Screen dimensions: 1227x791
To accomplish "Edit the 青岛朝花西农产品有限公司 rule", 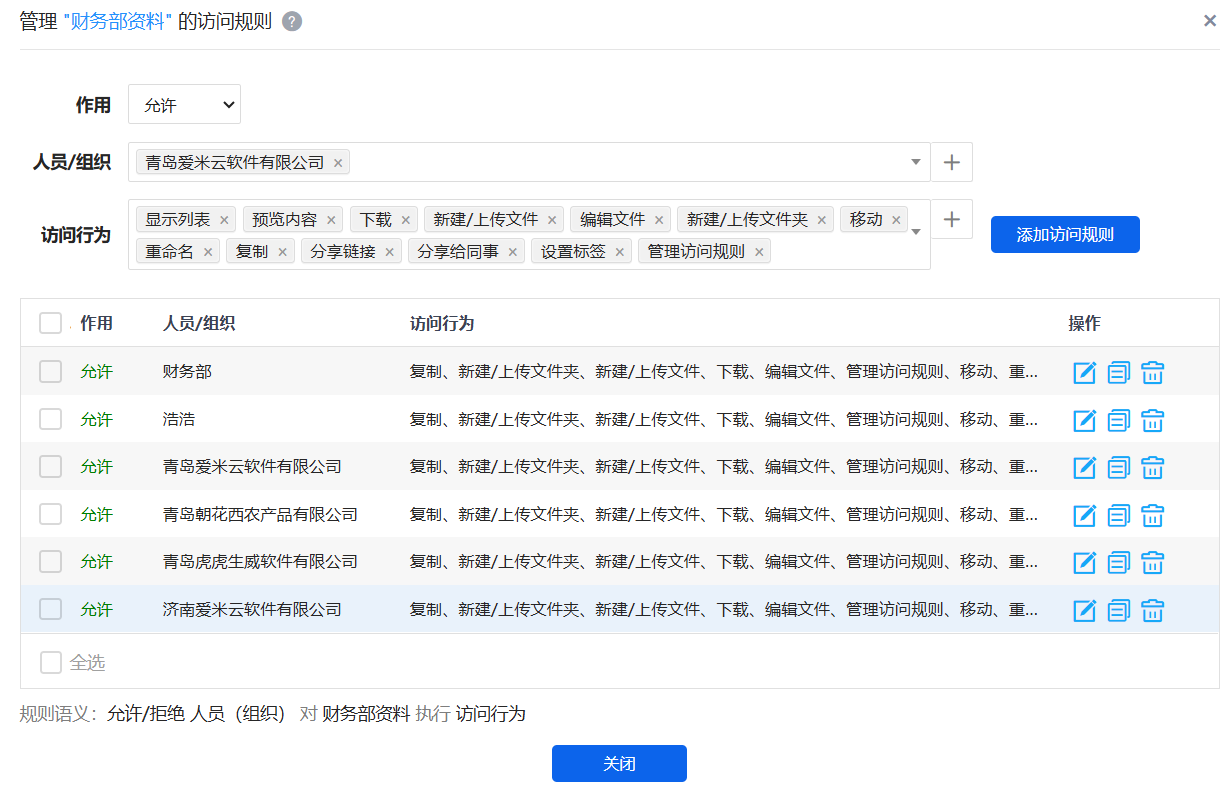I will point(1084,515).
